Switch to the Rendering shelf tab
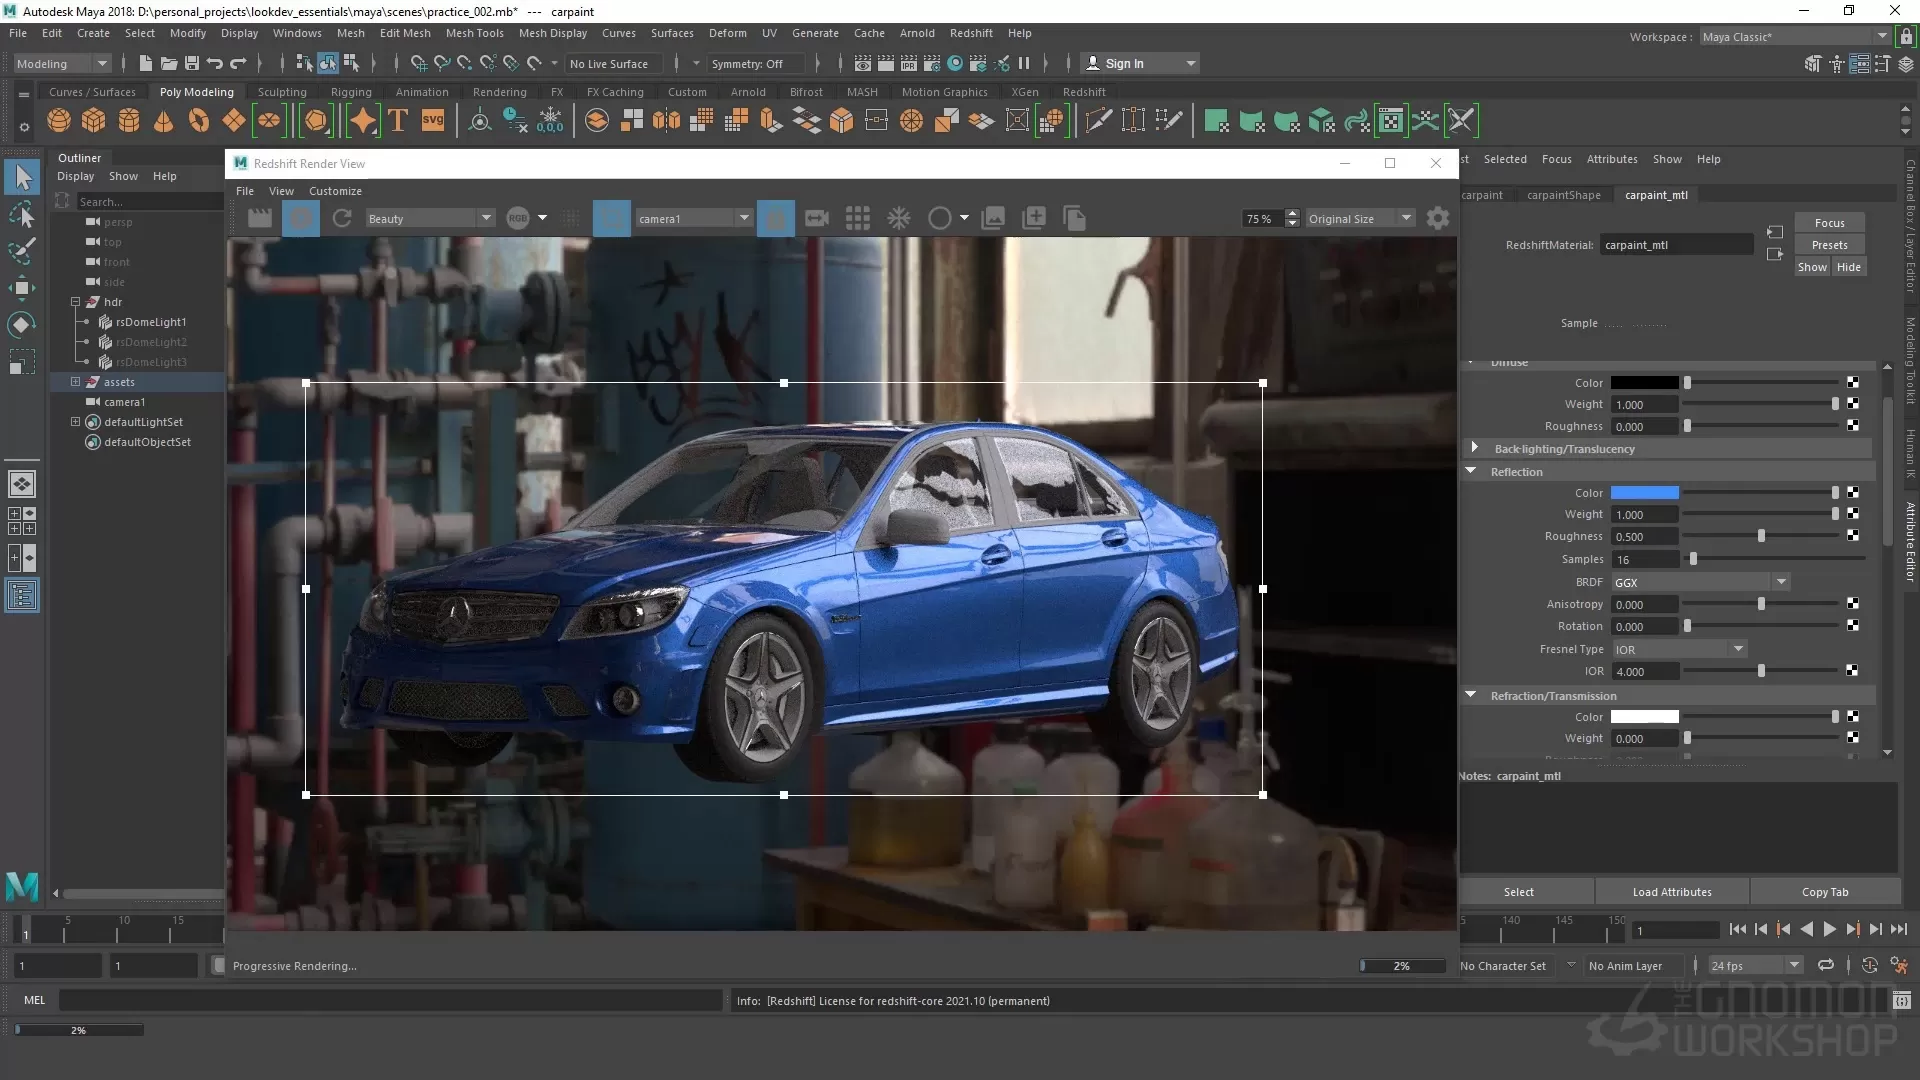The width and height of the screenshot is (1920, 1080). (x=499, y=92)
